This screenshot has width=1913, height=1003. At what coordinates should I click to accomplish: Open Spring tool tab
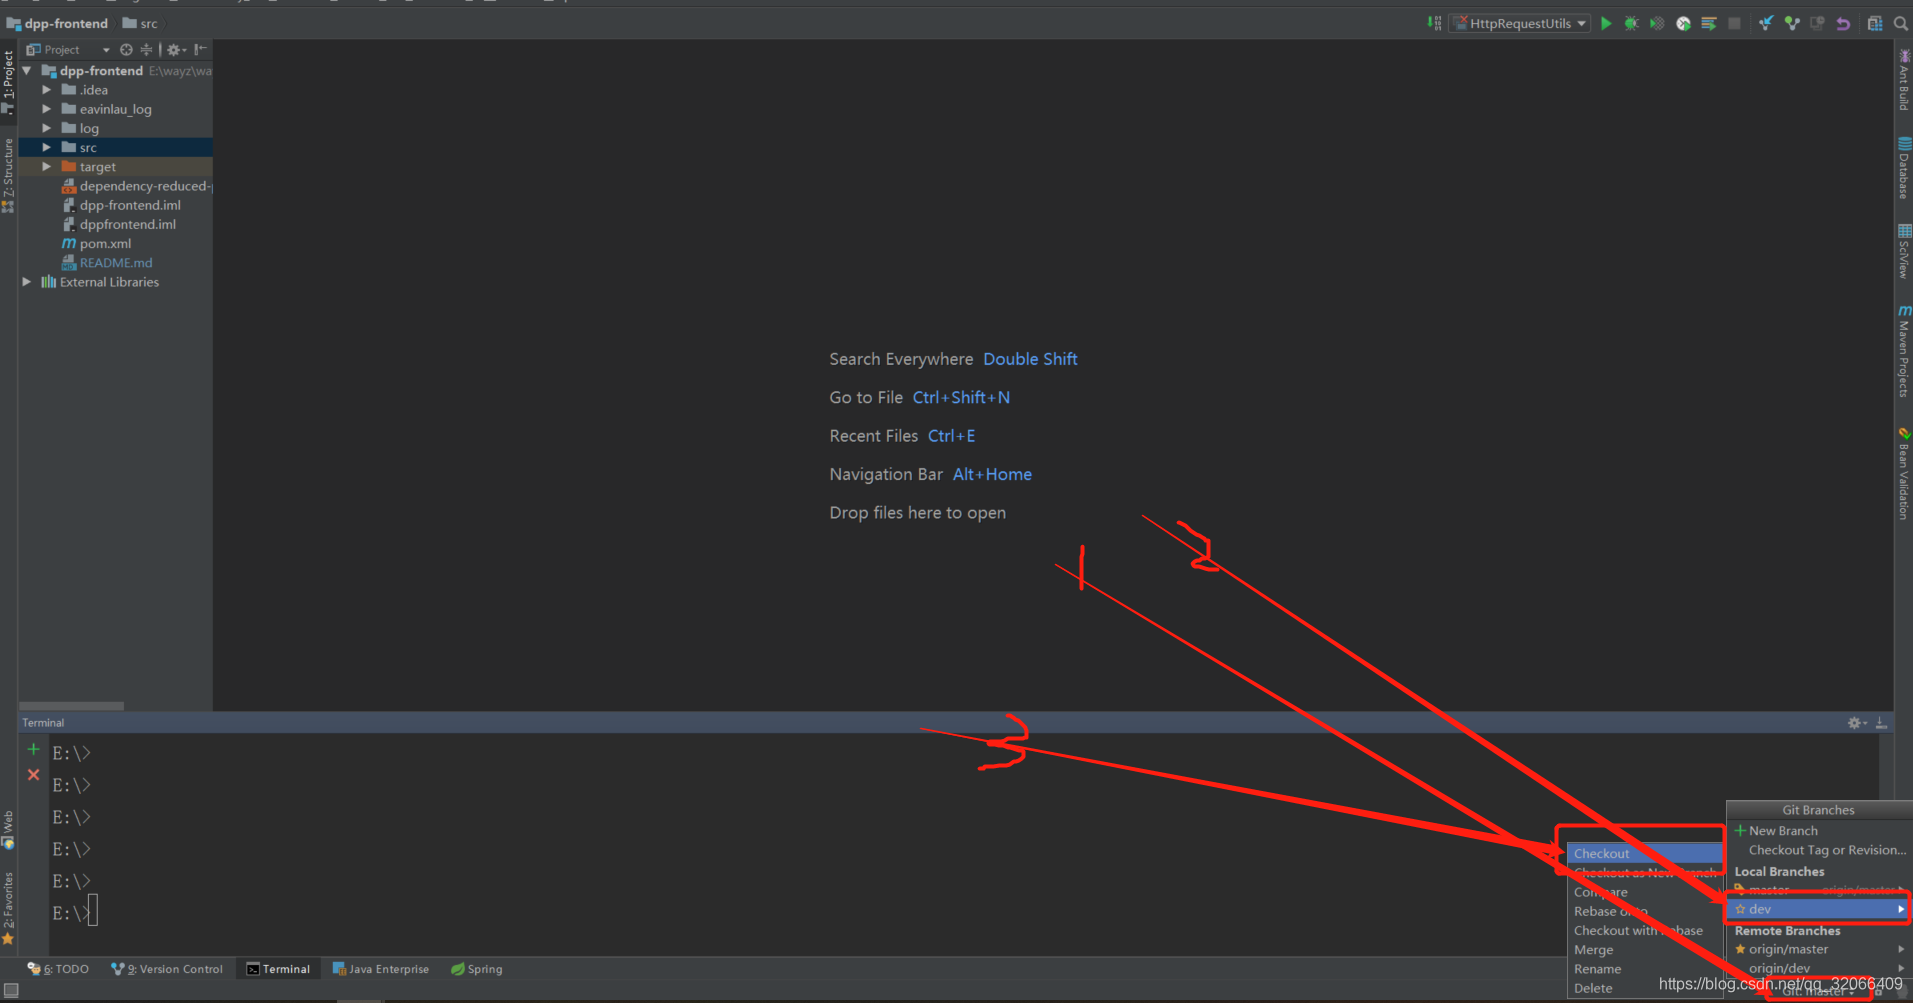[477, 969]
